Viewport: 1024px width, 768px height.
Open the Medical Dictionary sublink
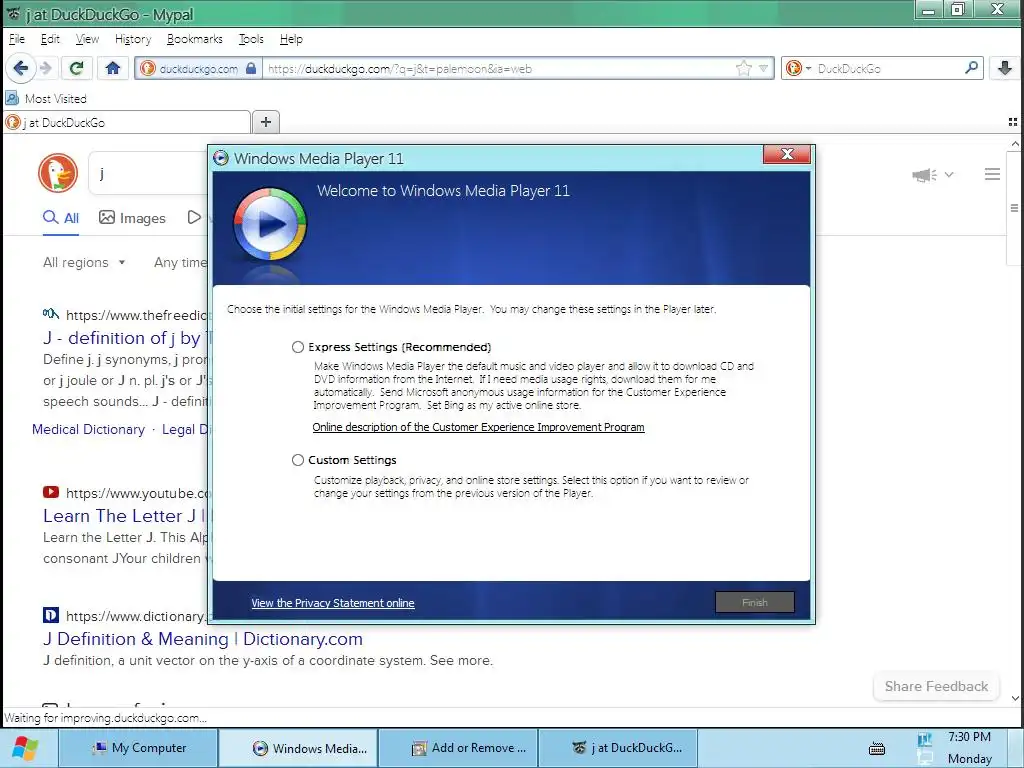(x=88, y=429)
